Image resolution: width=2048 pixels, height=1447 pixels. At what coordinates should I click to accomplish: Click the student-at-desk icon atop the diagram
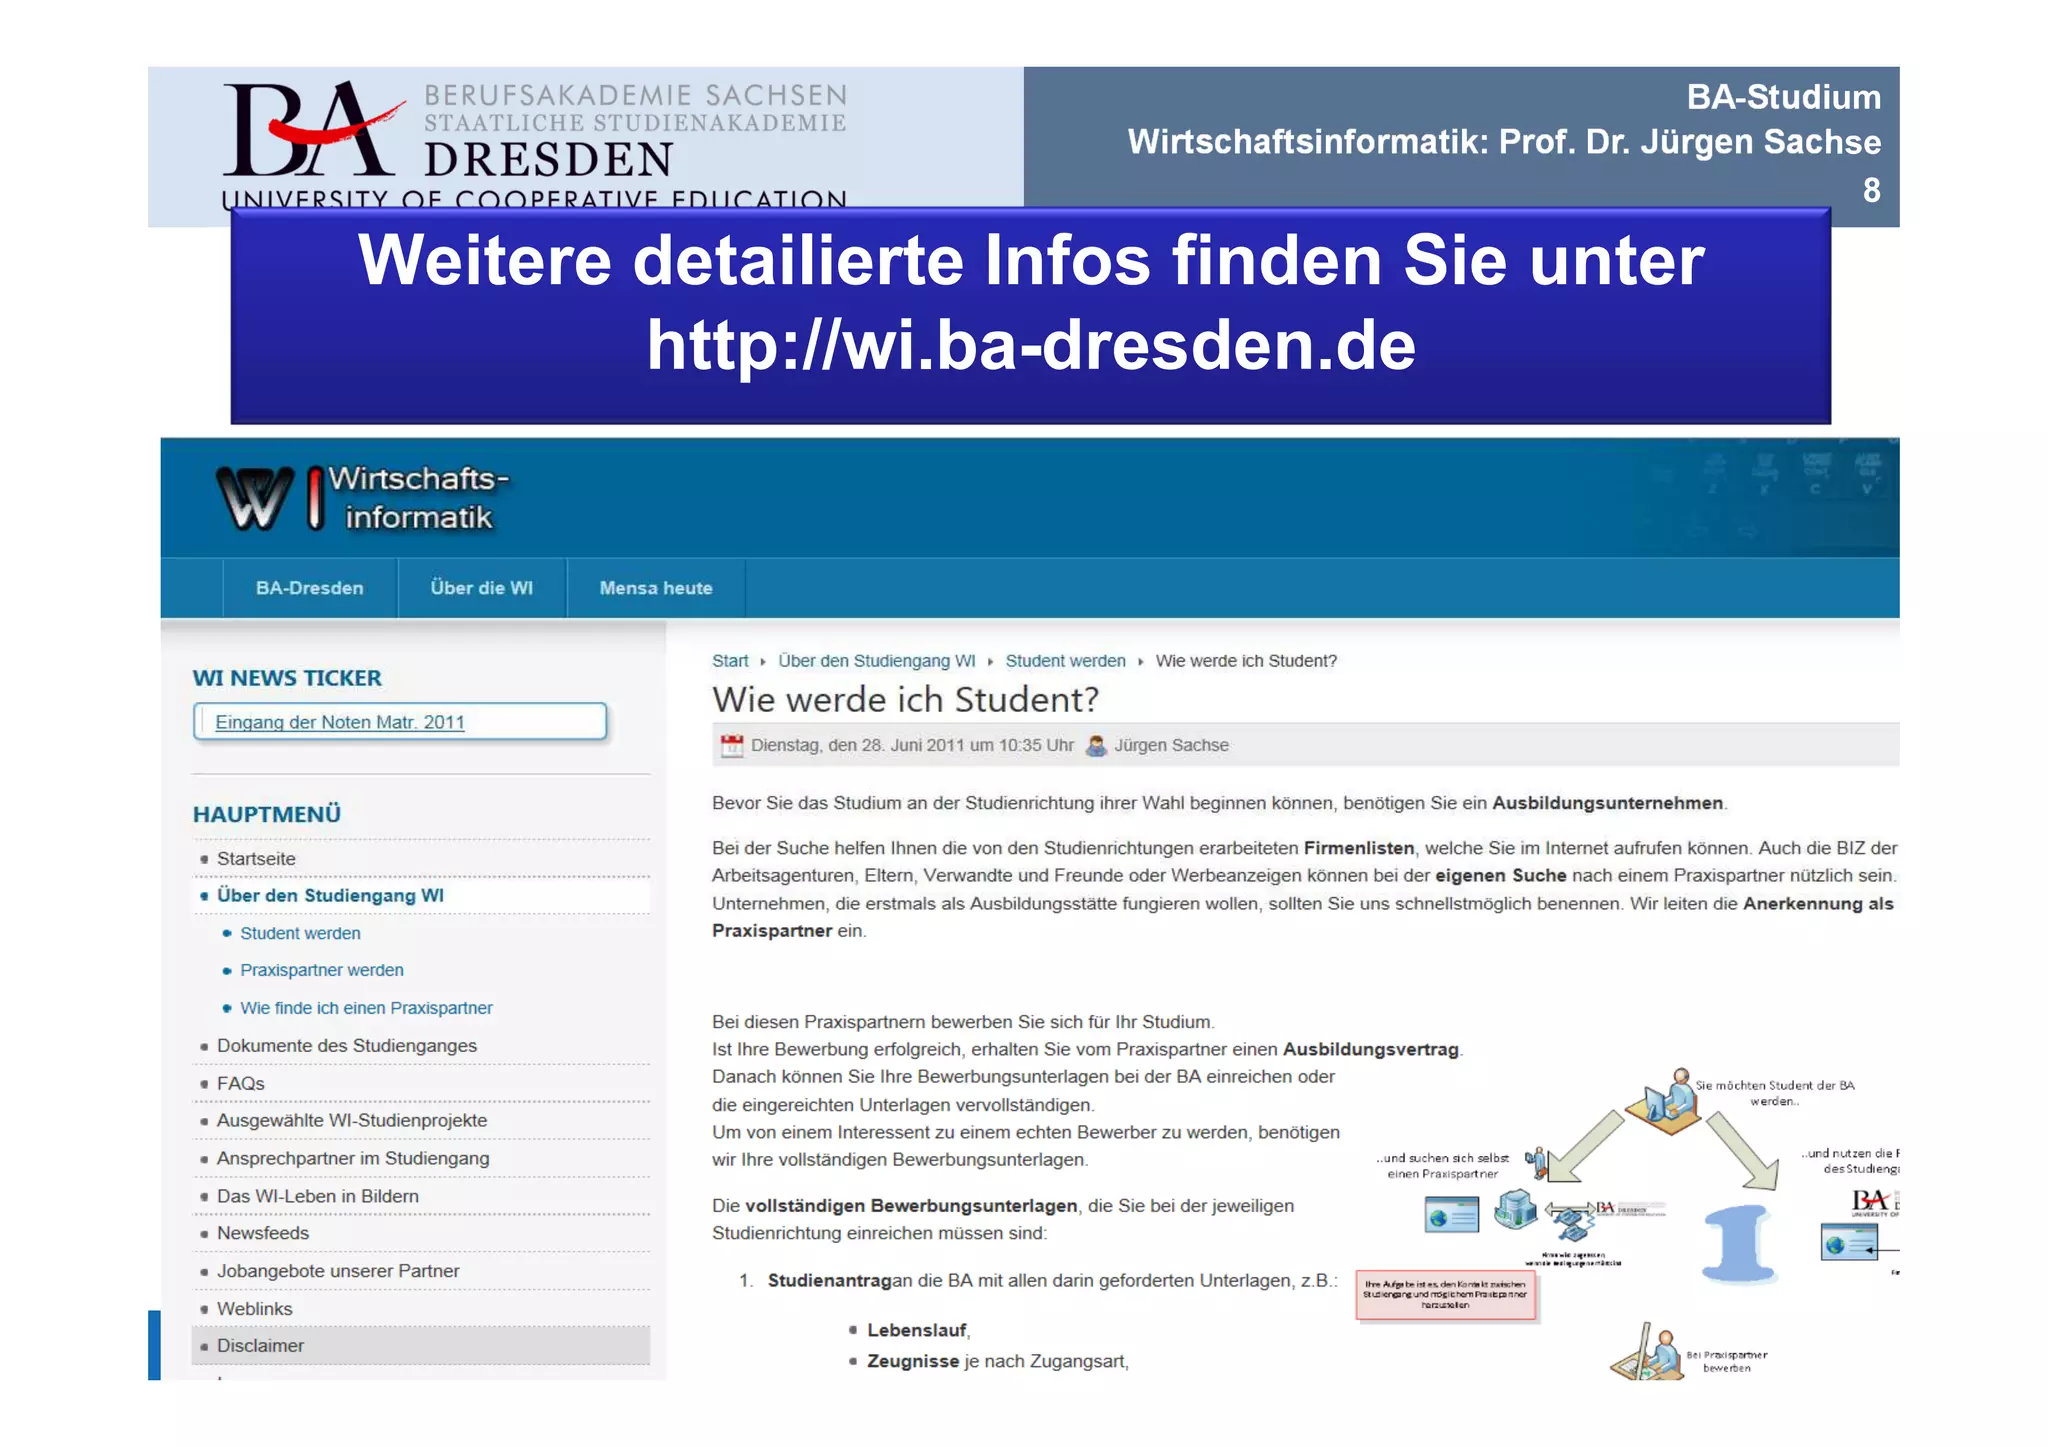click(x=1663, y=1101)
